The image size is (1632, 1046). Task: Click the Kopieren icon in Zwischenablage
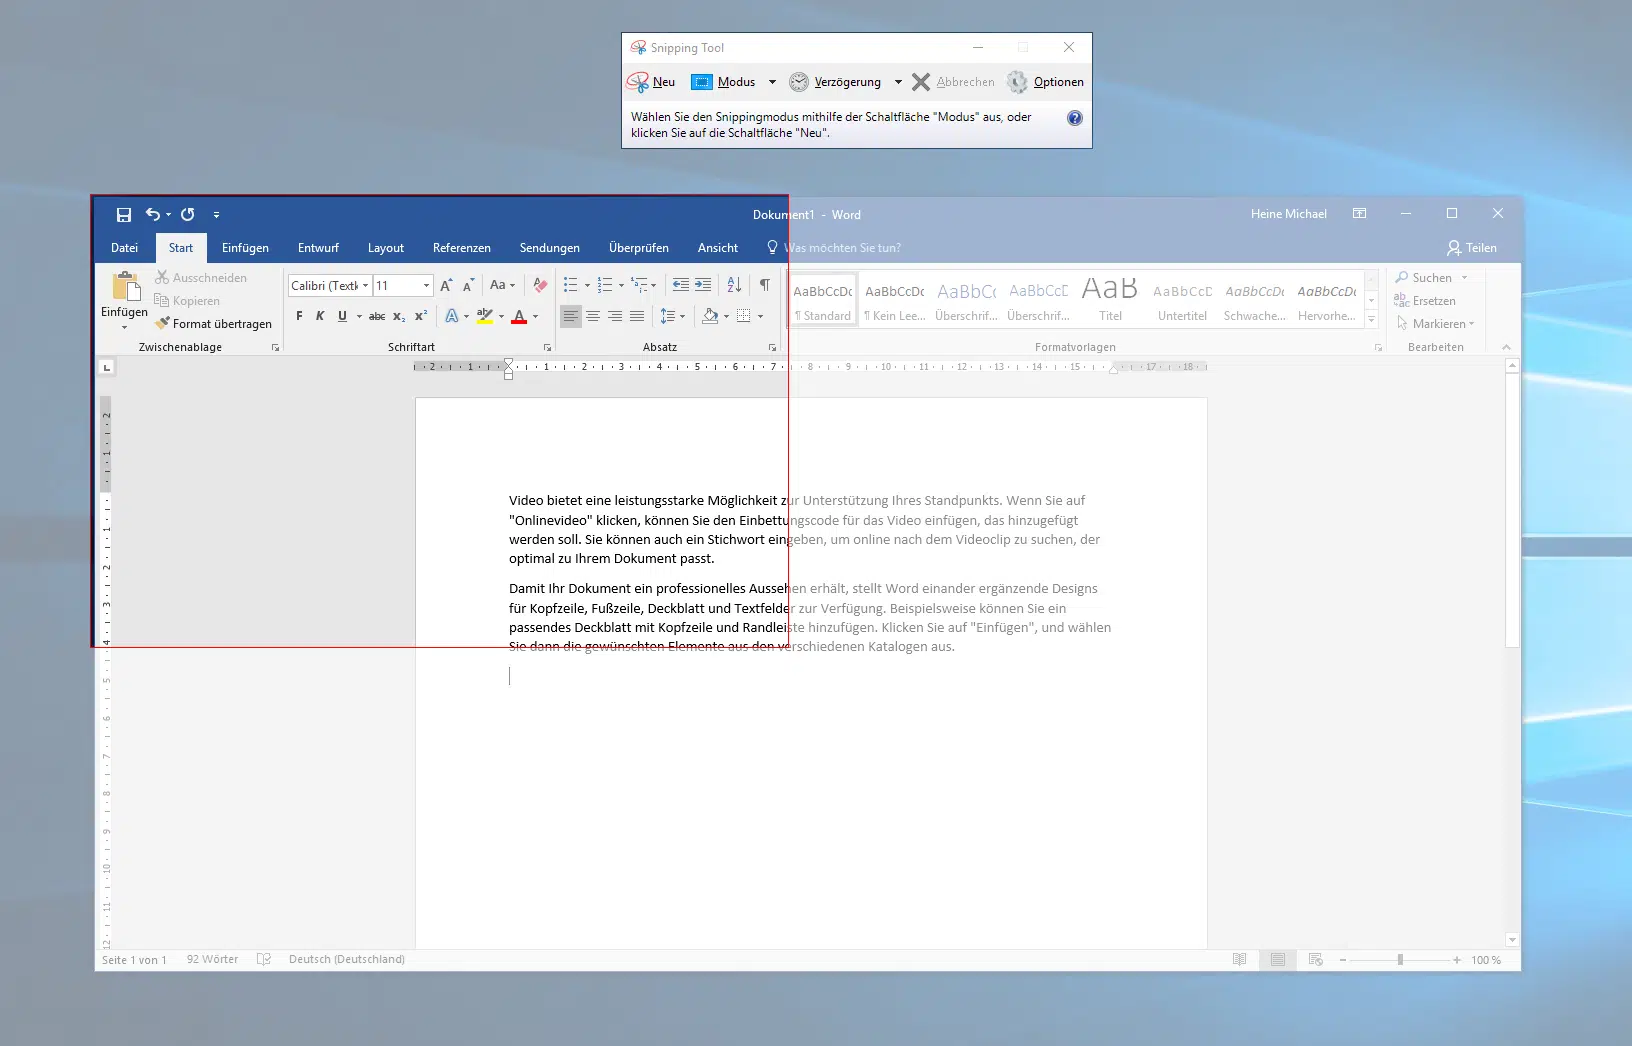163,300
